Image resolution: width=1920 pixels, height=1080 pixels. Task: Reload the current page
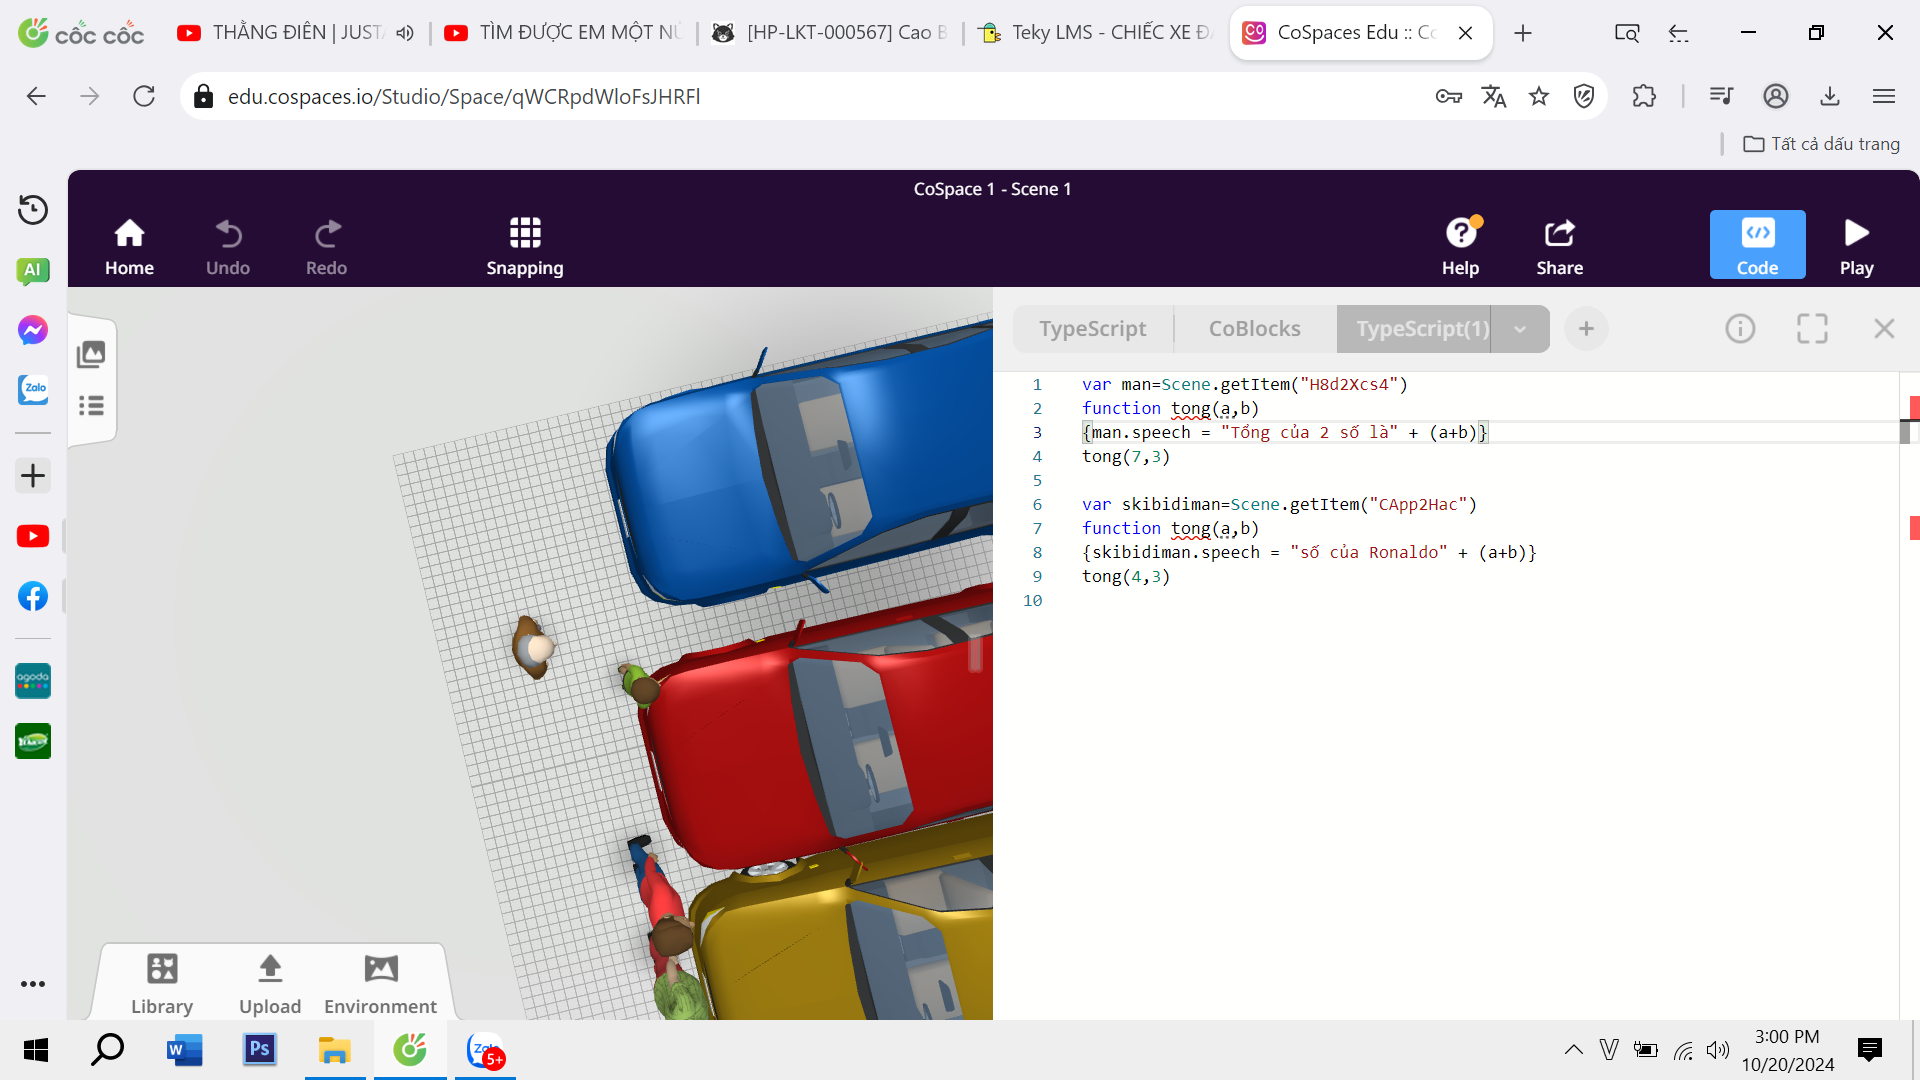144,96
